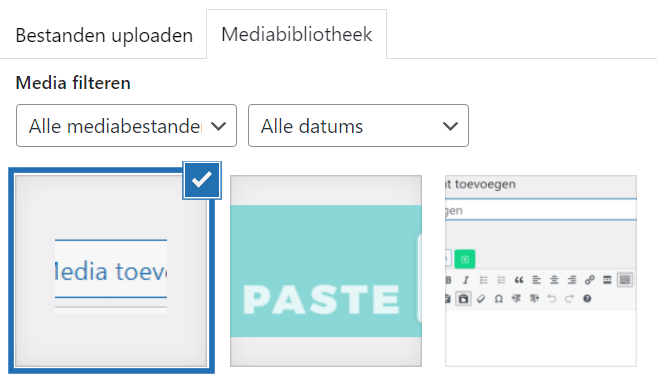Image resolution: width=657 pixels, height=381 pixels.
Task: Click the blockquote icon in the thumbnail
Action: (x=519, y=280)
